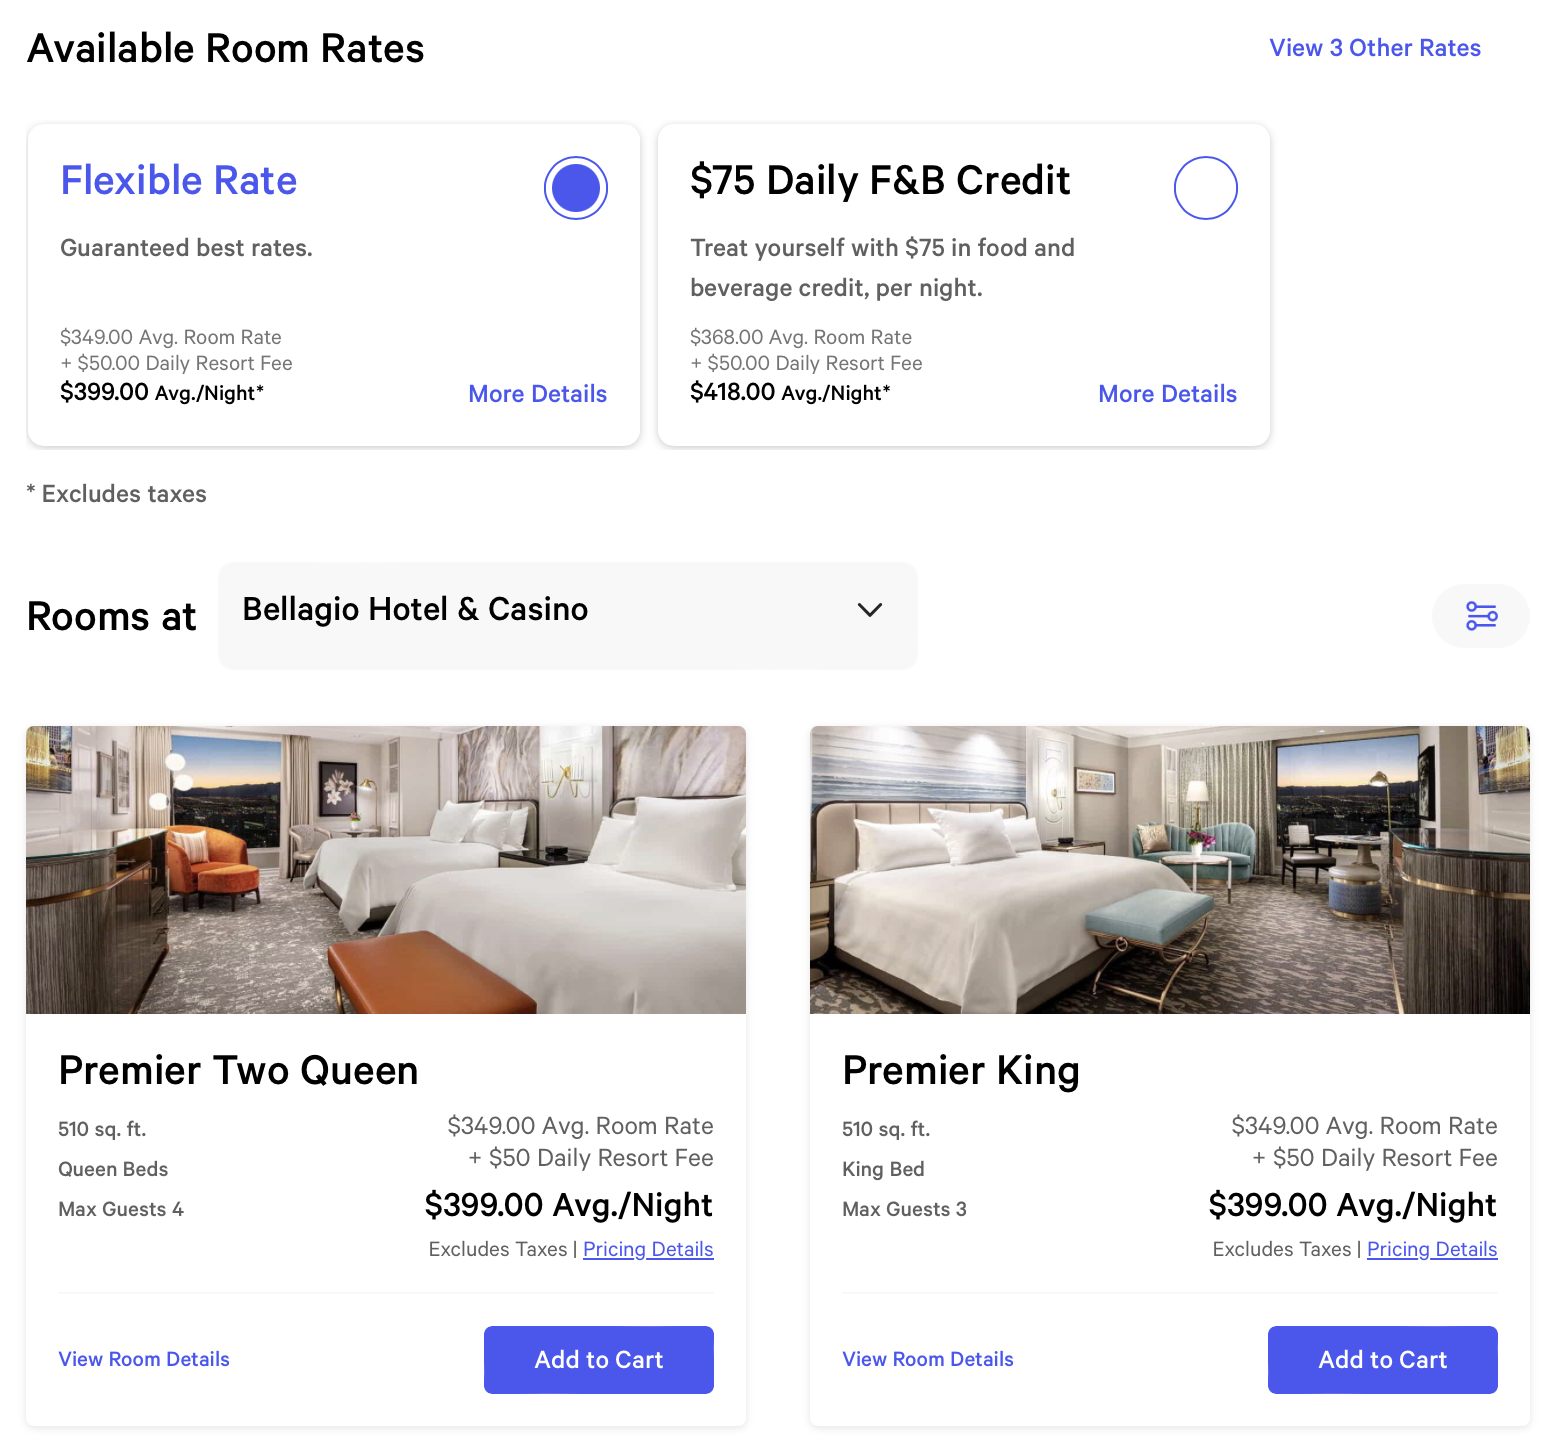Select the $75 Daily F&B Credit radio button
This screenshot has height=1446, width=1548.
(1206, 188)
